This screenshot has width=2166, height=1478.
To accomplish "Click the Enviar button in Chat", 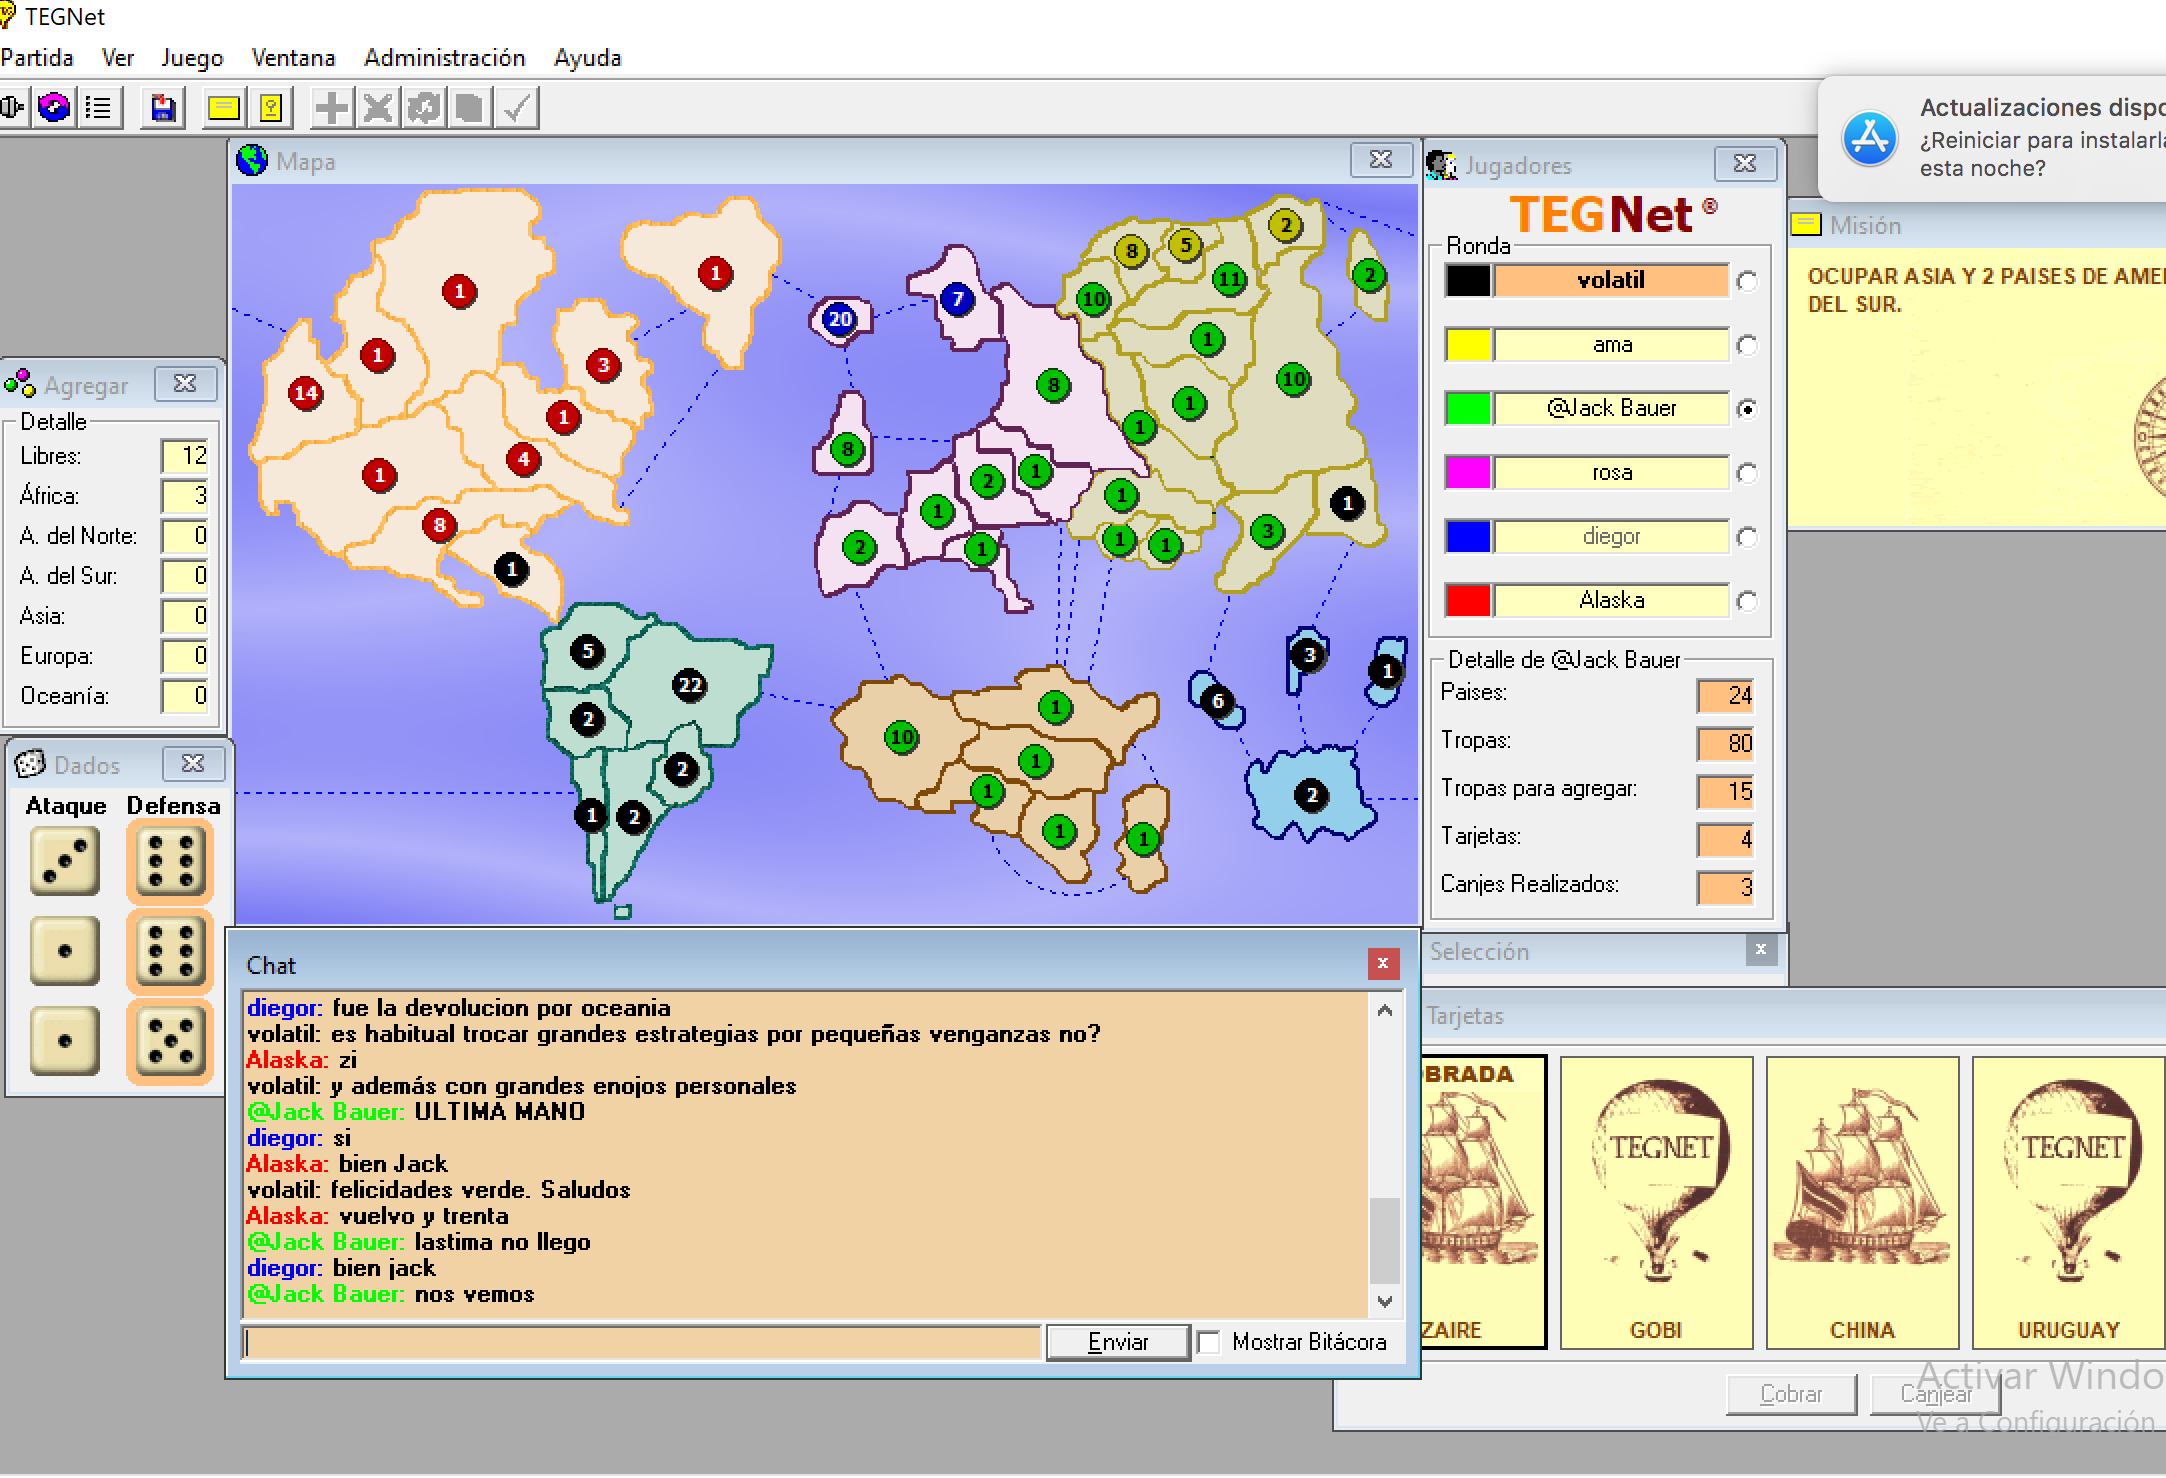I will pyautogui.click(x=1118, y=1342).
